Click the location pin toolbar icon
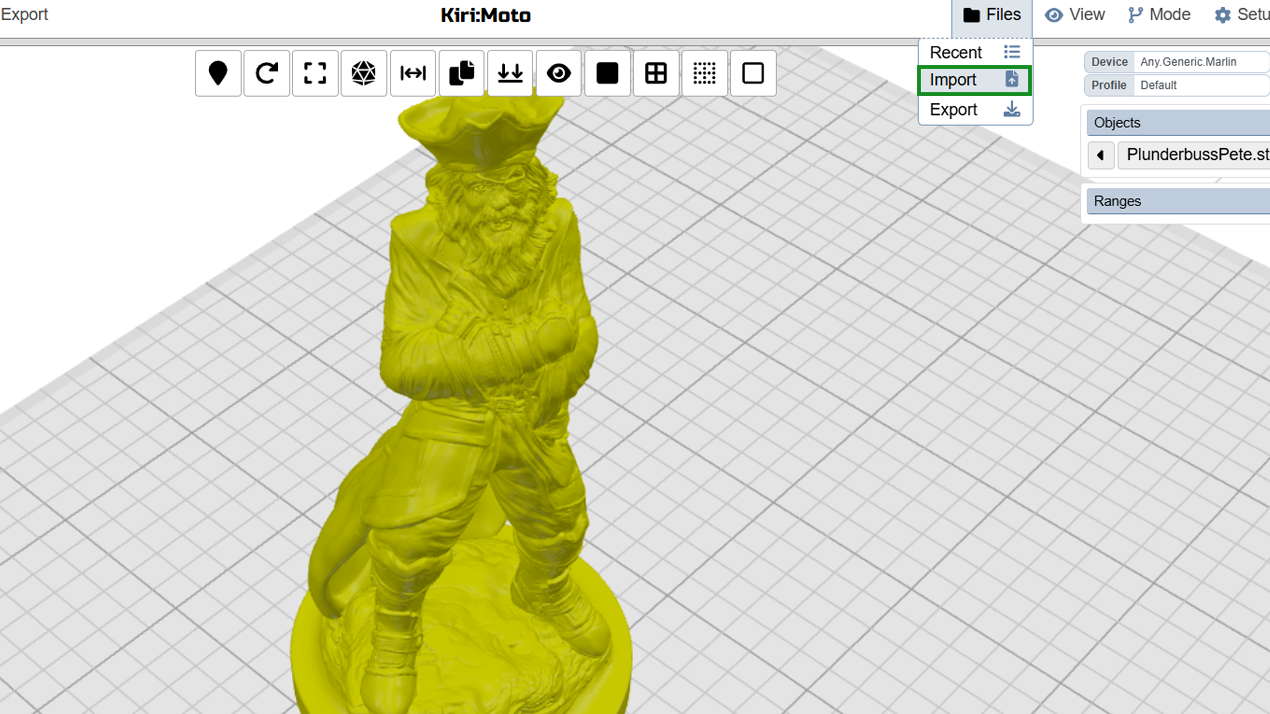 pyautogui.click(x=218, y=73)
